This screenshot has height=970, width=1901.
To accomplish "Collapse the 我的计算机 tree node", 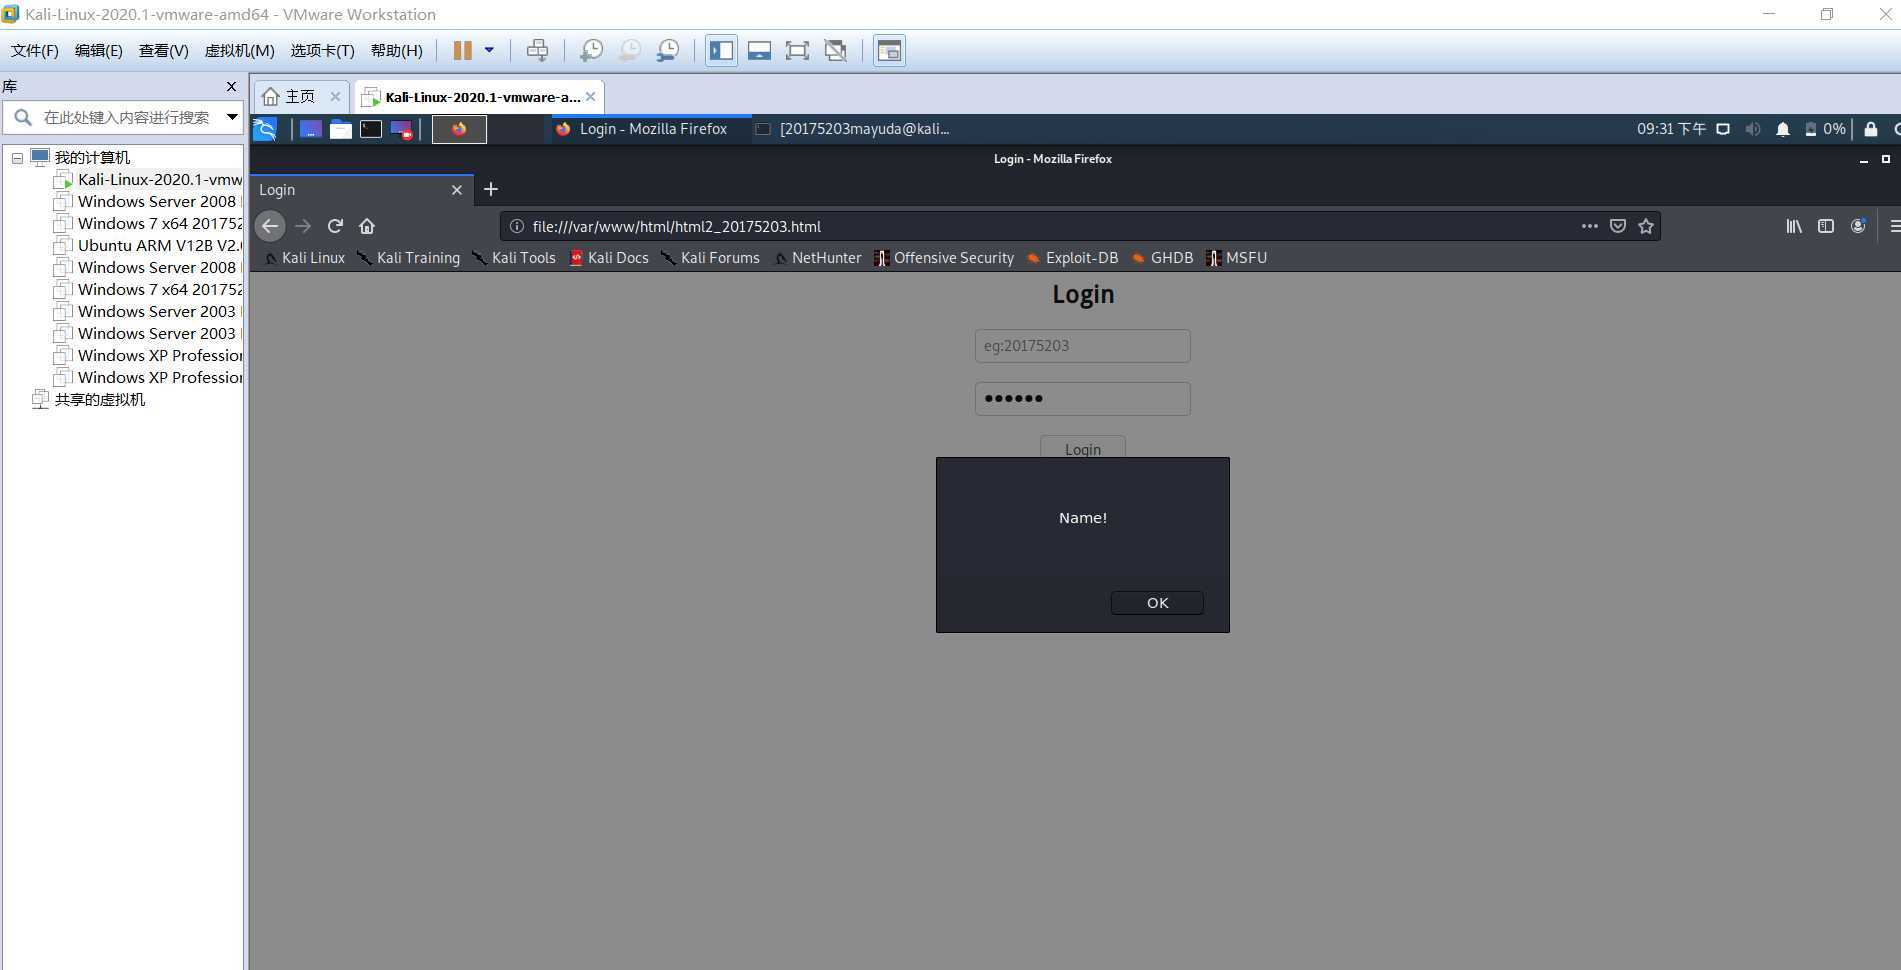I will 17,158.
